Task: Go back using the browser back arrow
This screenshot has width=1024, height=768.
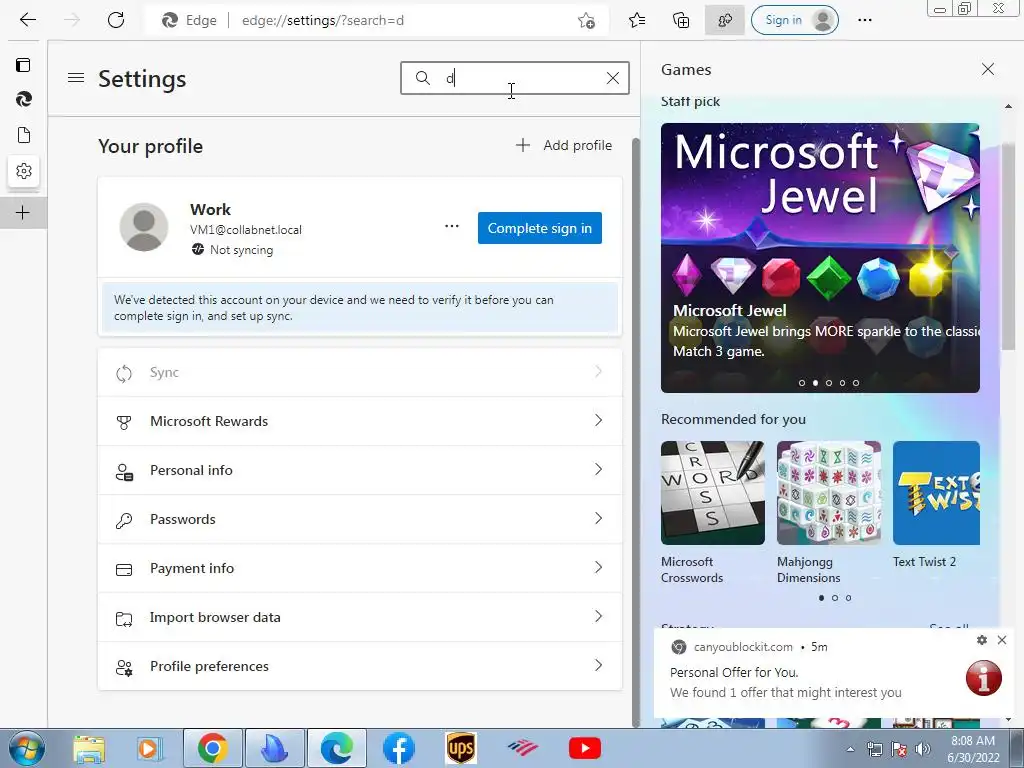Action: (x=27, y=20)
